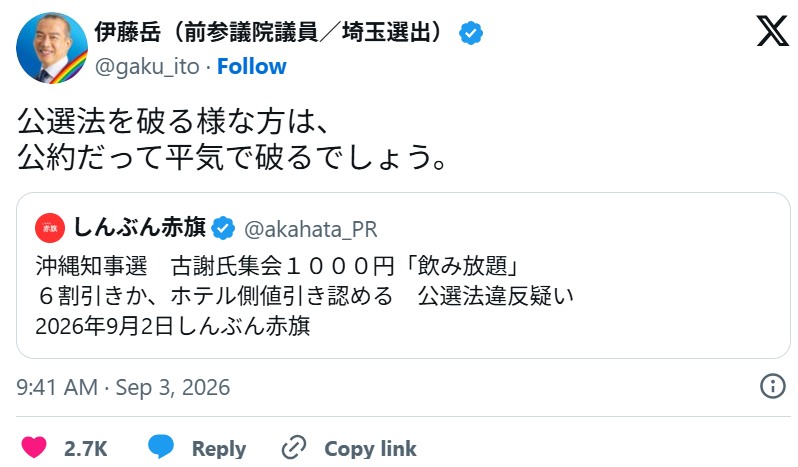Click the Reply text label
This screenshot has width=798, height=467.
click(219, 449)
